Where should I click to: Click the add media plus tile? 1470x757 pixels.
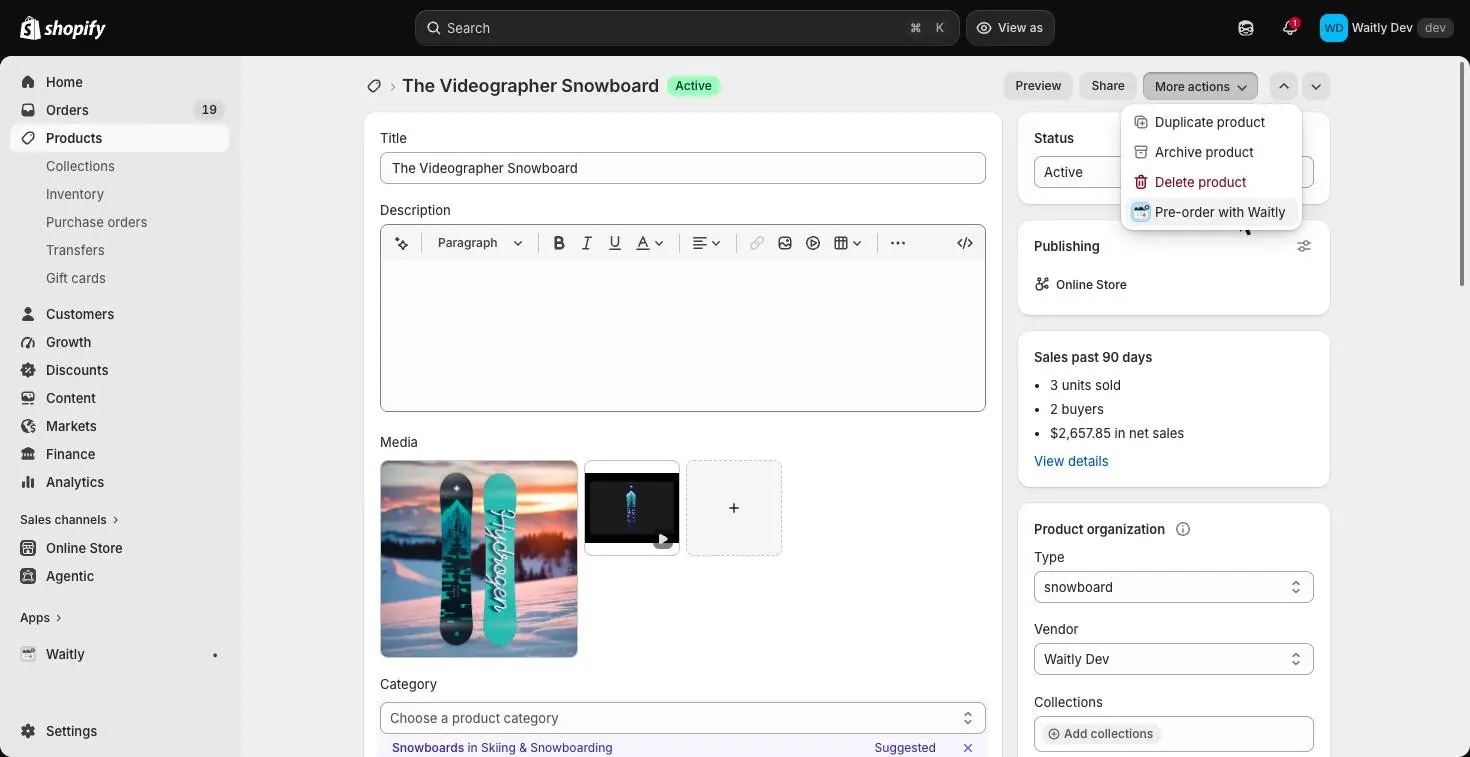click(x=734, y=508)
